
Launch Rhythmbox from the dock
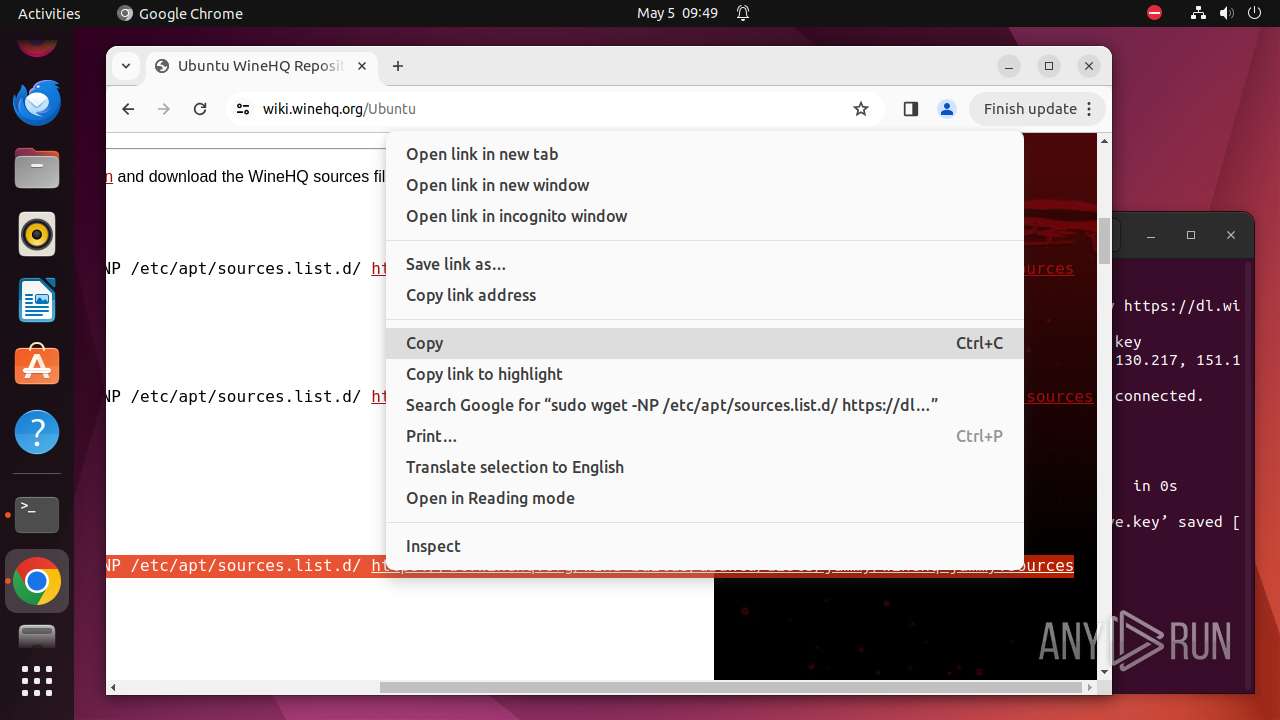point(37,235)
